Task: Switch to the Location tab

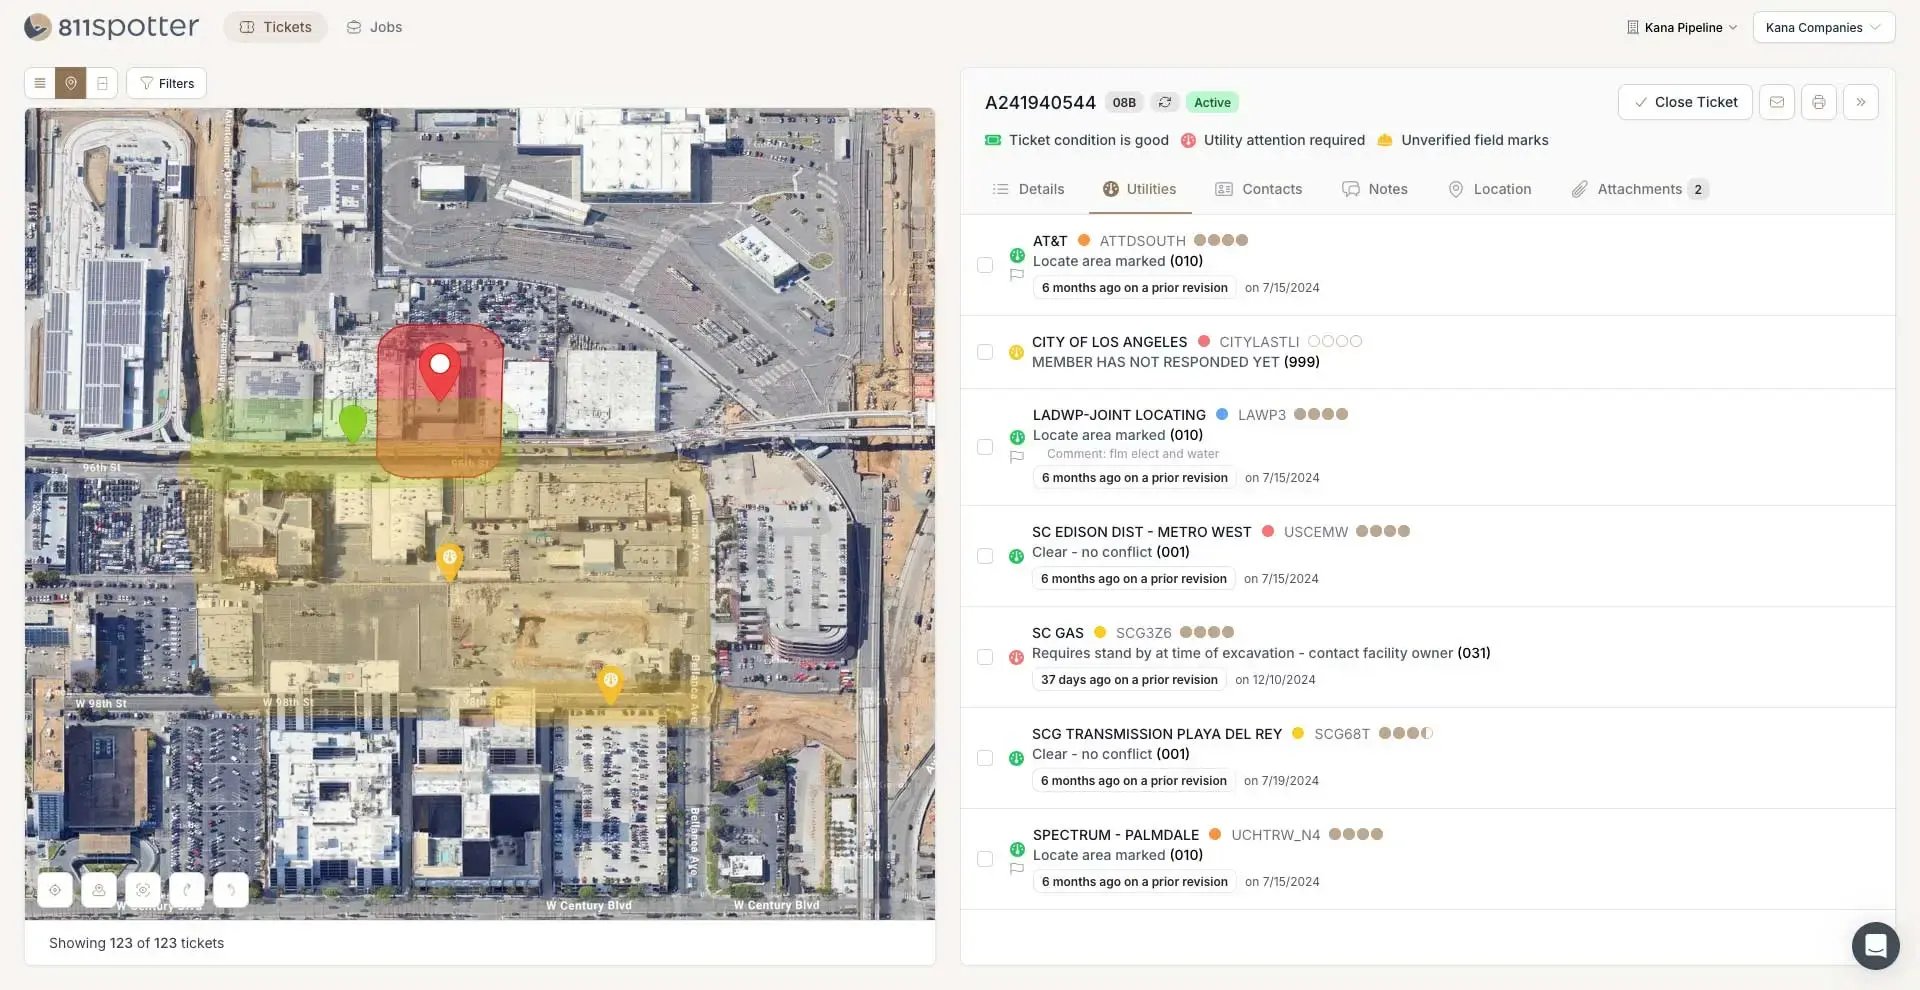Action: [1490, 189]
